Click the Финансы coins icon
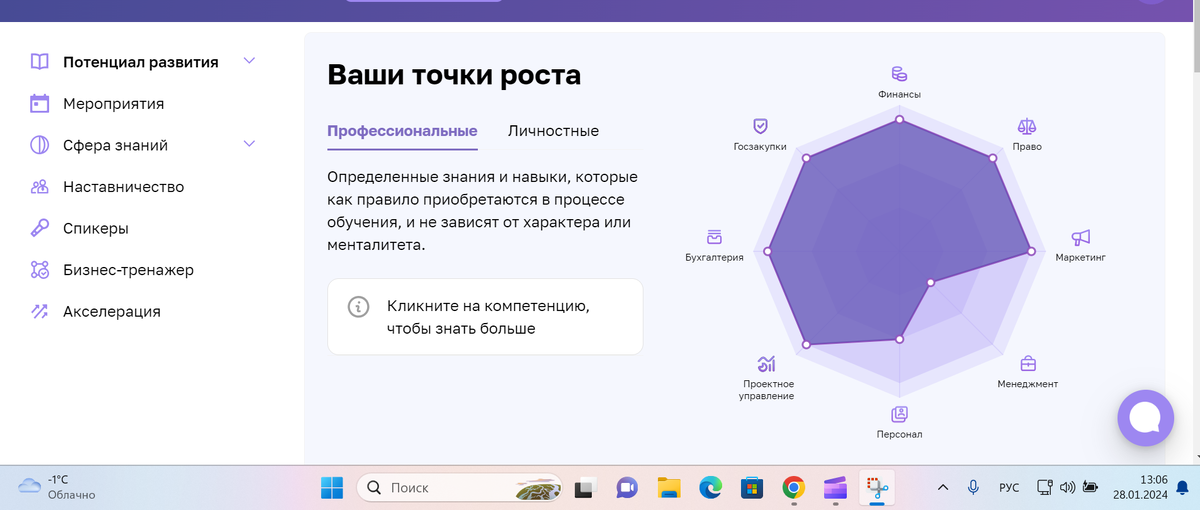Viewport: 1200px width, 510px height. 899,74
